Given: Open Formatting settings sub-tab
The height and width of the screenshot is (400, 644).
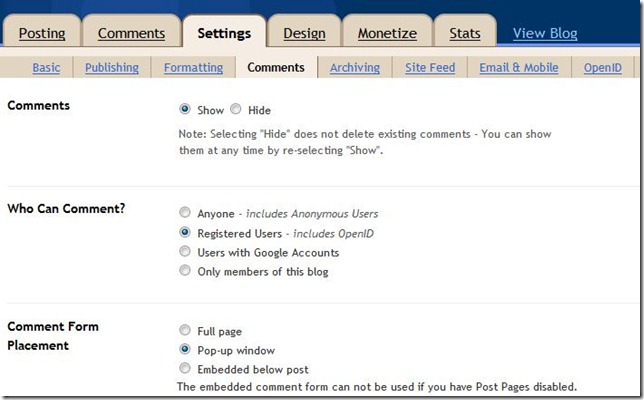Looking at the screenshot, I should click(194, 68).
